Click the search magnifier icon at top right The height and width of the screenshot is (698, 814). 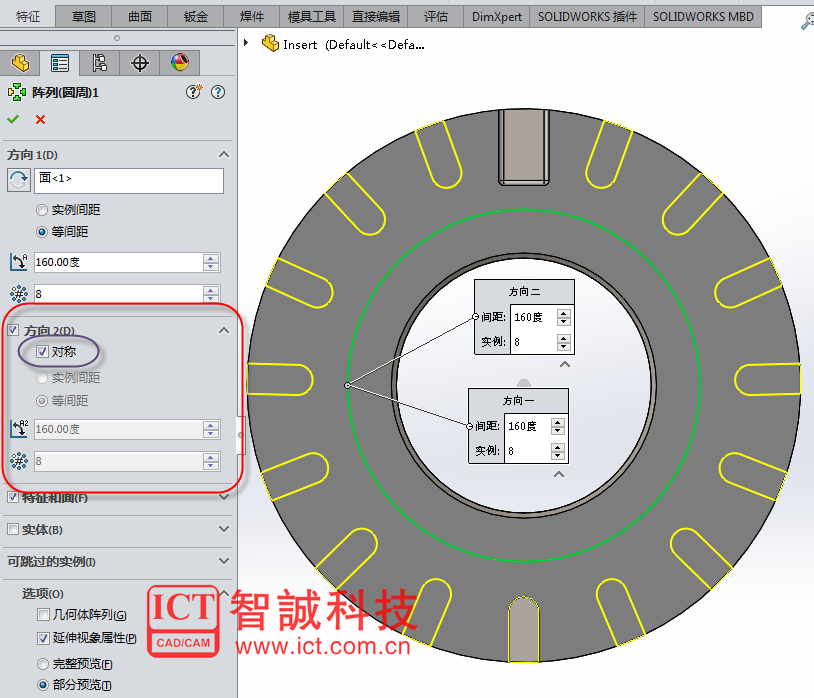pos(807,21)
